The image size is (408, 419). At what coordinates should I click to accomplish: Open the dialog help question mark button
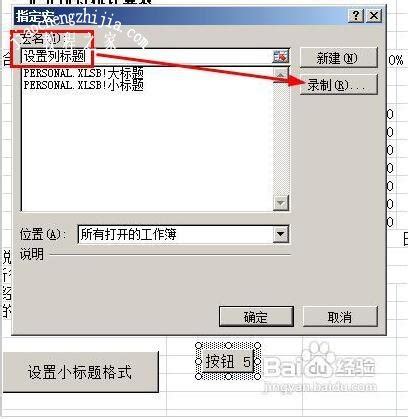click(x=355, y=15)
